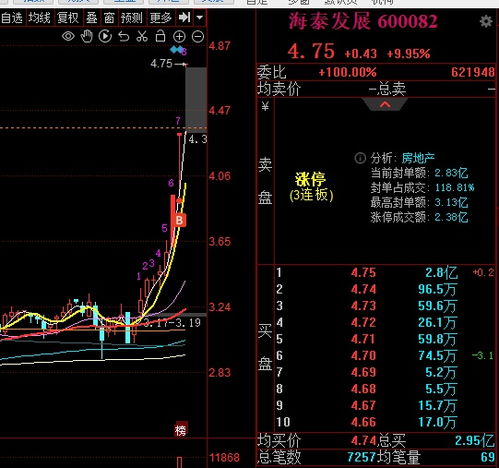Click the current price 4.75 in header
Viewport: 499px width, 468px height.
click(x=311, y=51)
